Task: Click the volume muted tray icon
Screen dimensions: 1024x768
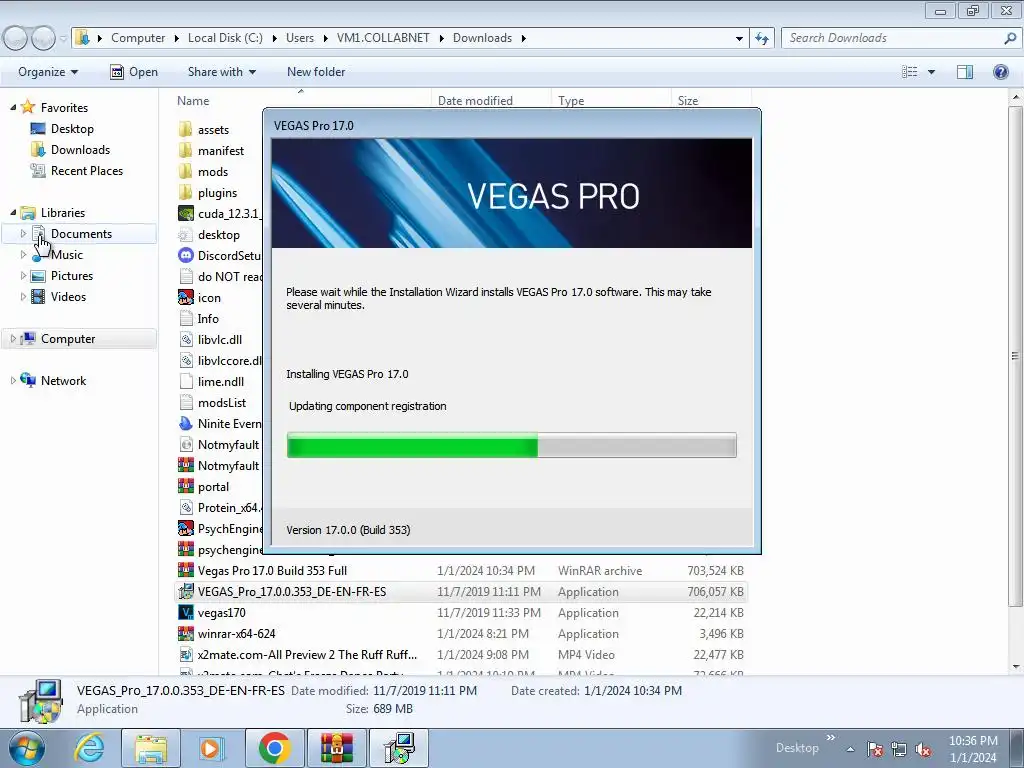Action: tap(923, 750)
